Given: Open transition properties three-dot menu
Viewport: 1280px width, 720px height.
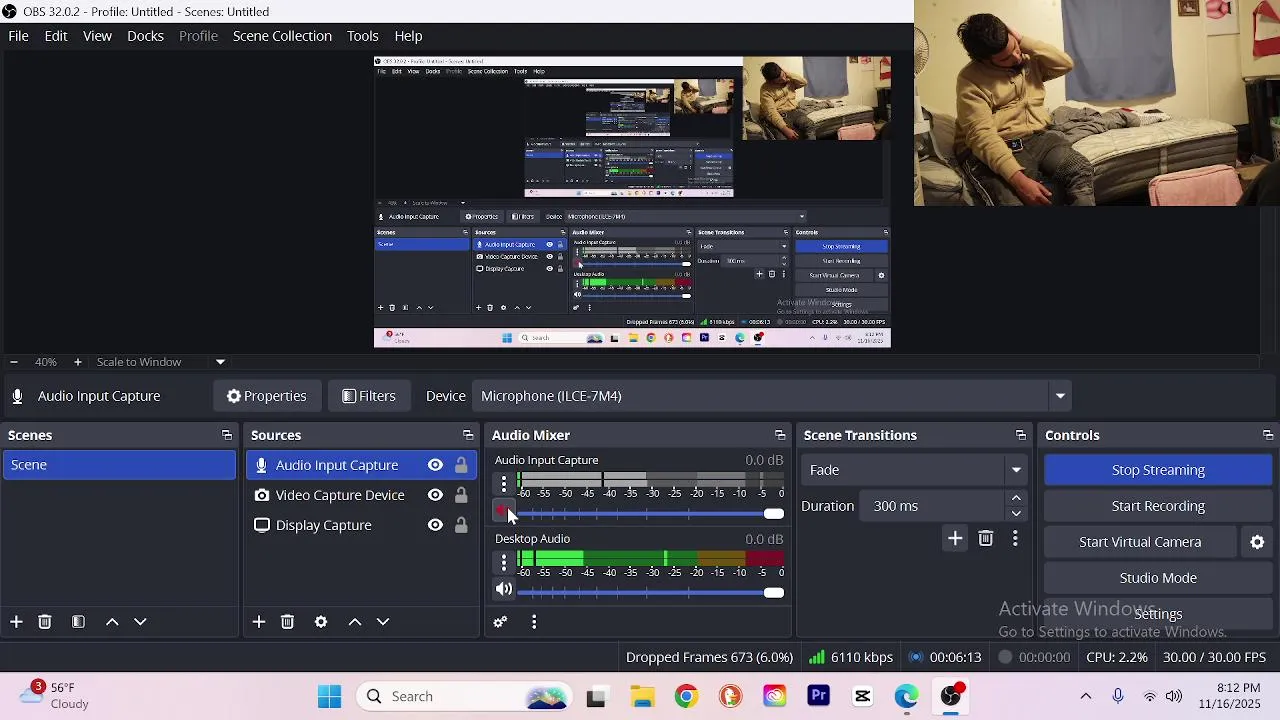Looking at the screenshot, I should click(1015, 539).
